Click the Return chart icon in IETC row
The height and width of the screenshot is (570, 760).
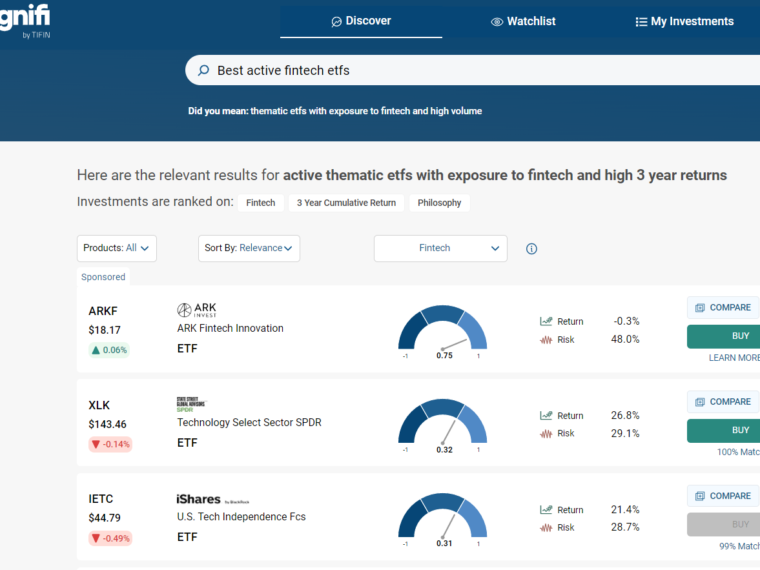click(x=546, y=510)
